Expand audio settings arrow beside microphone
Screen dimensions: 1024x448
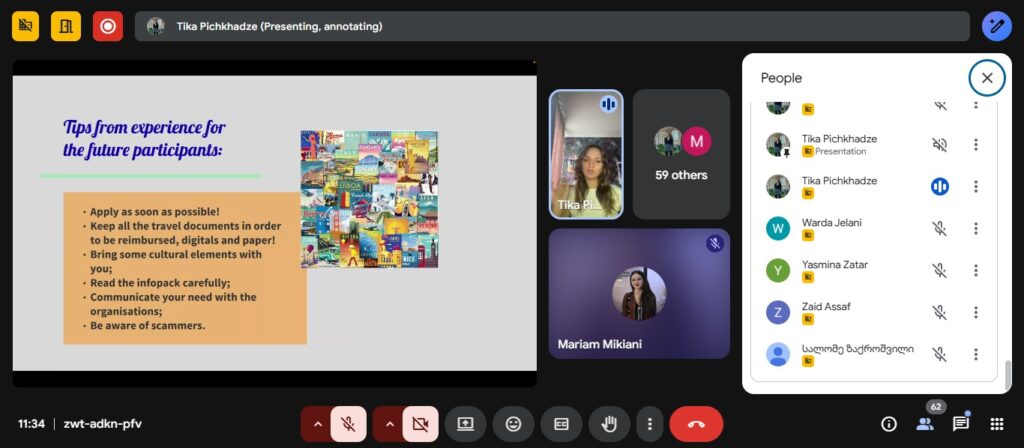[318, 424]
